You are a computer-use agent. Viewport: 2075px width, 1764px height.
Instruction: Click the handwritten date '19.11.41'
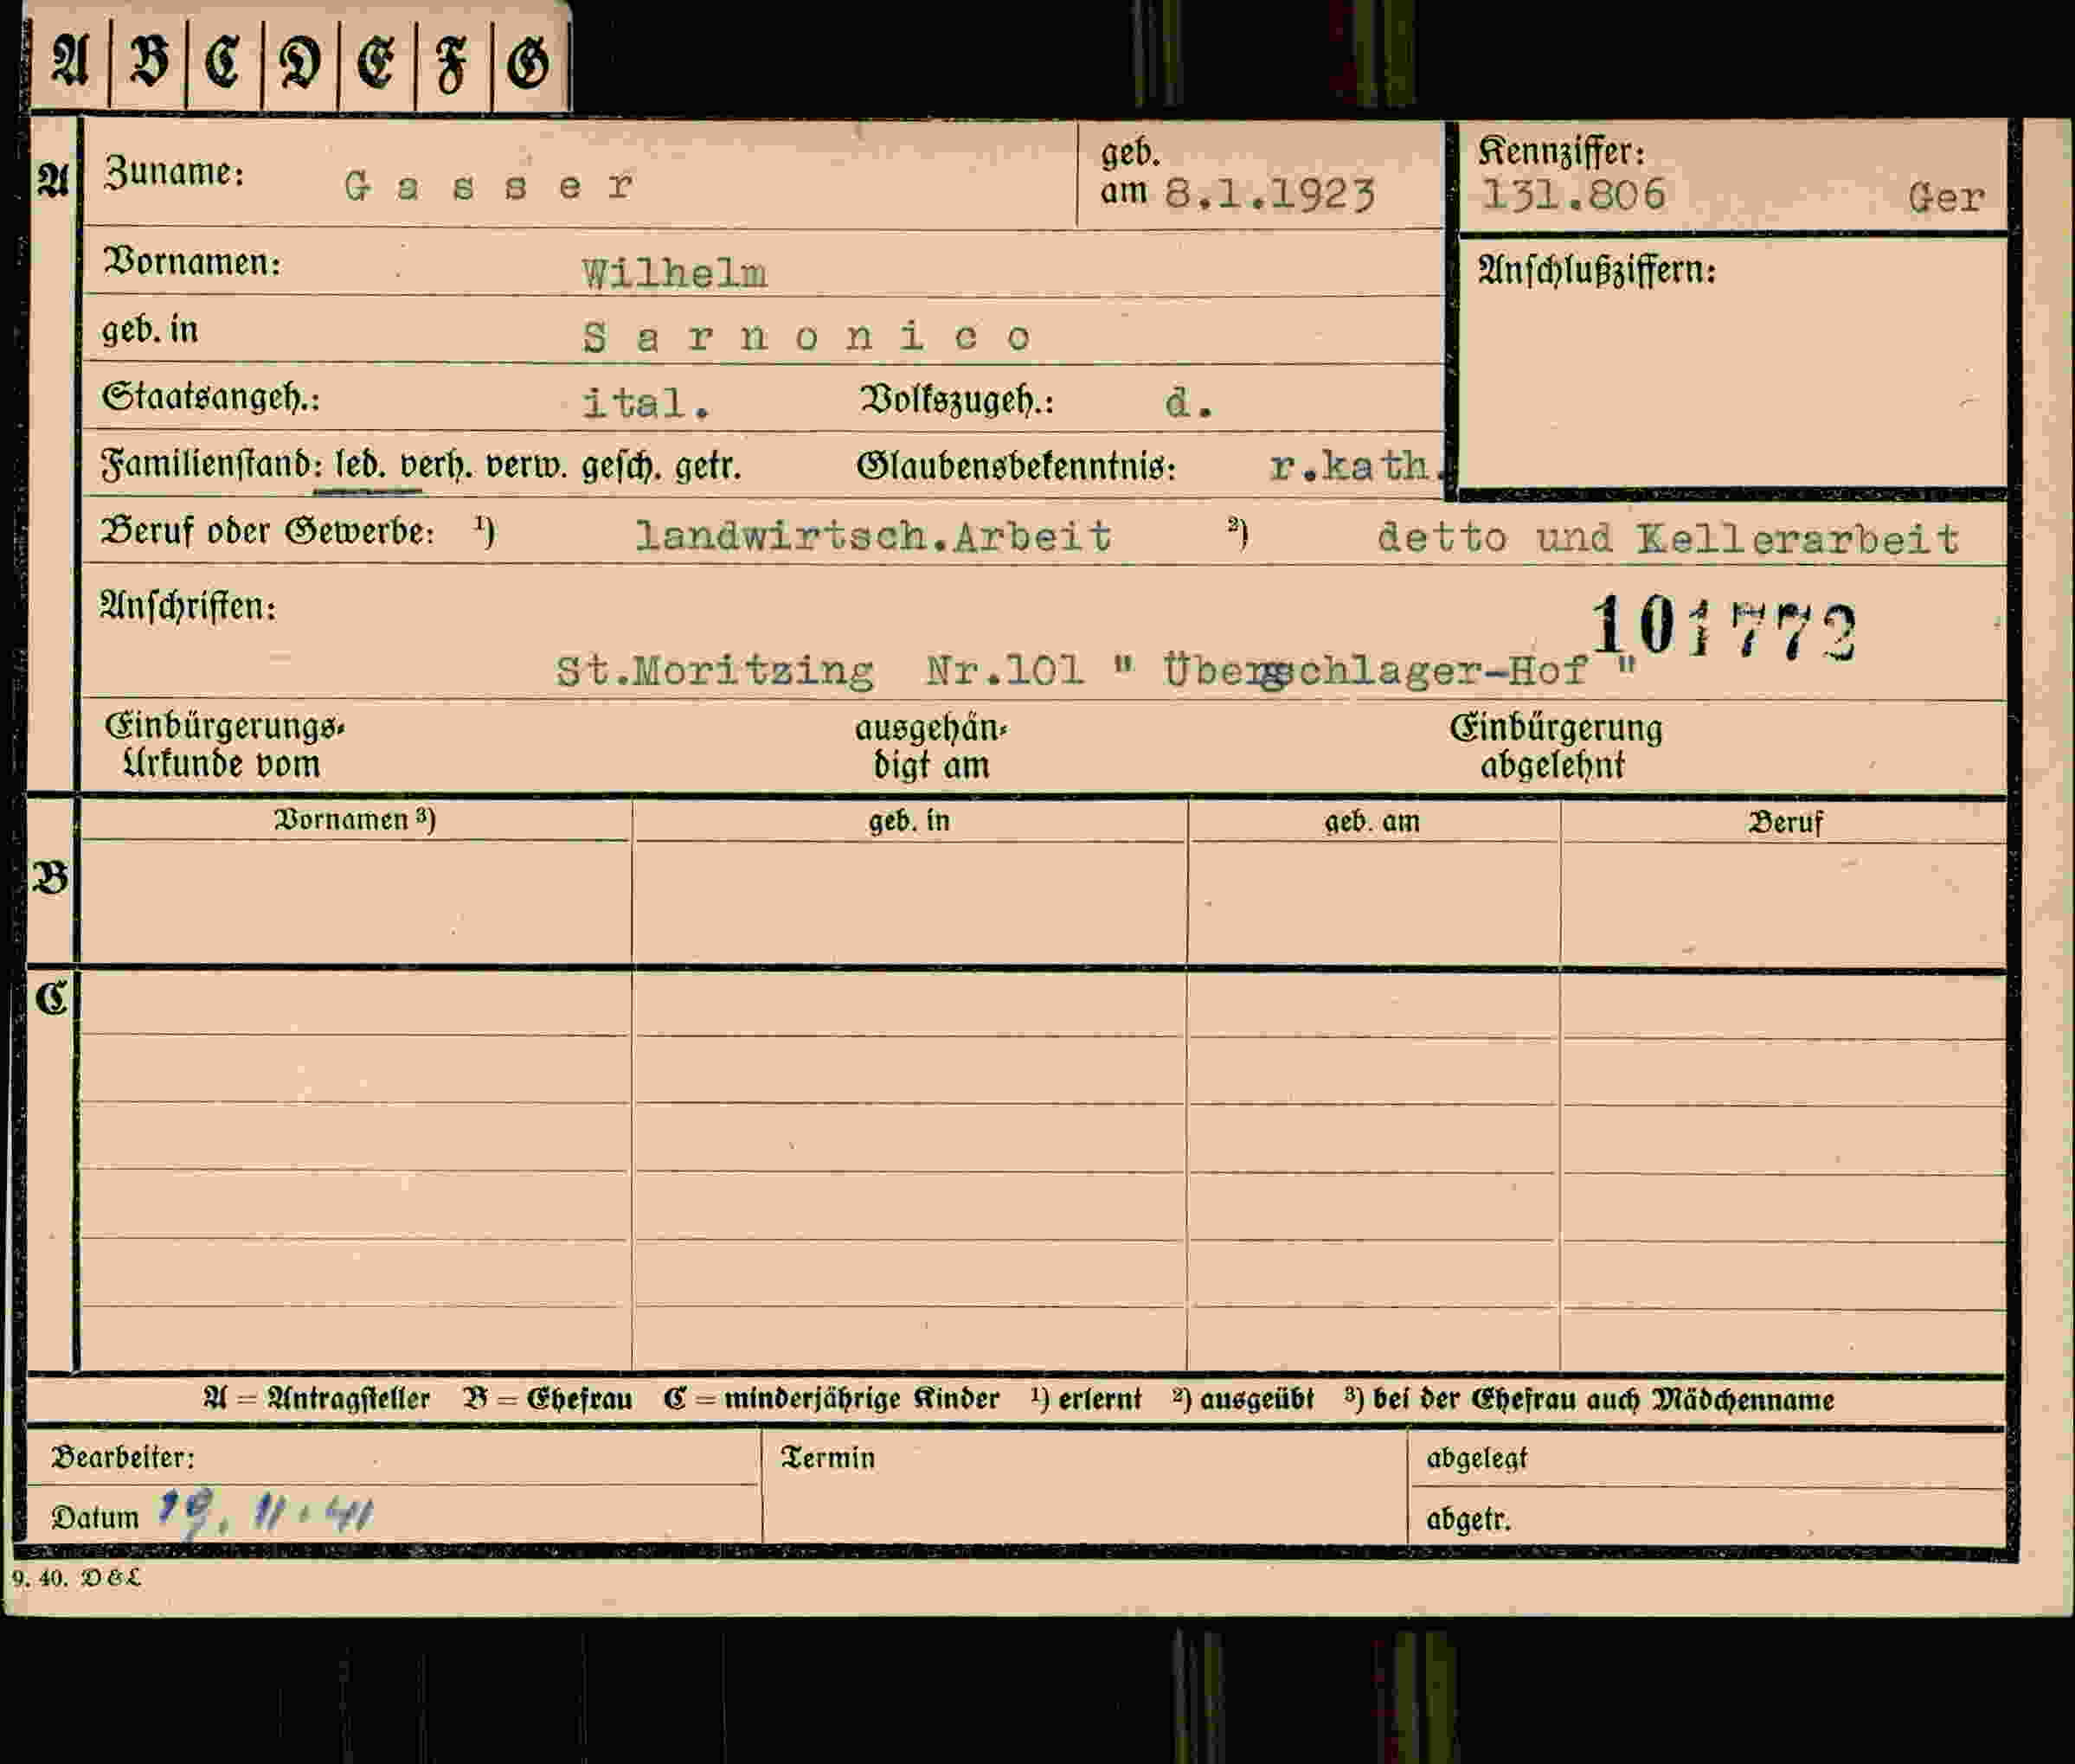(x=265, y=1515)
